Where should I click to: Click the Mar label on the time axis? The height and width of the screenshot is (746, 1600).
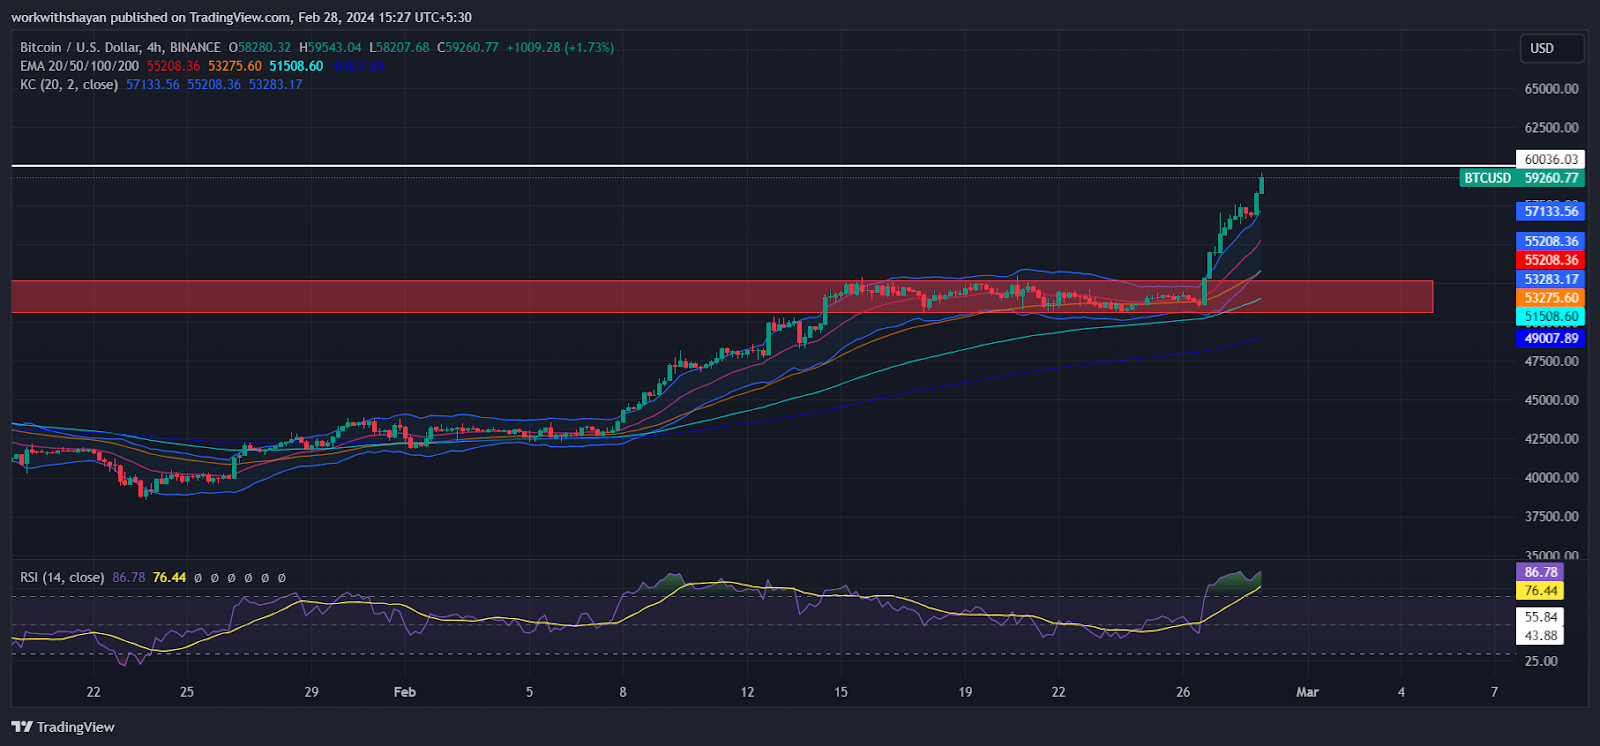pyautogui.click(x=1307, y=692)
